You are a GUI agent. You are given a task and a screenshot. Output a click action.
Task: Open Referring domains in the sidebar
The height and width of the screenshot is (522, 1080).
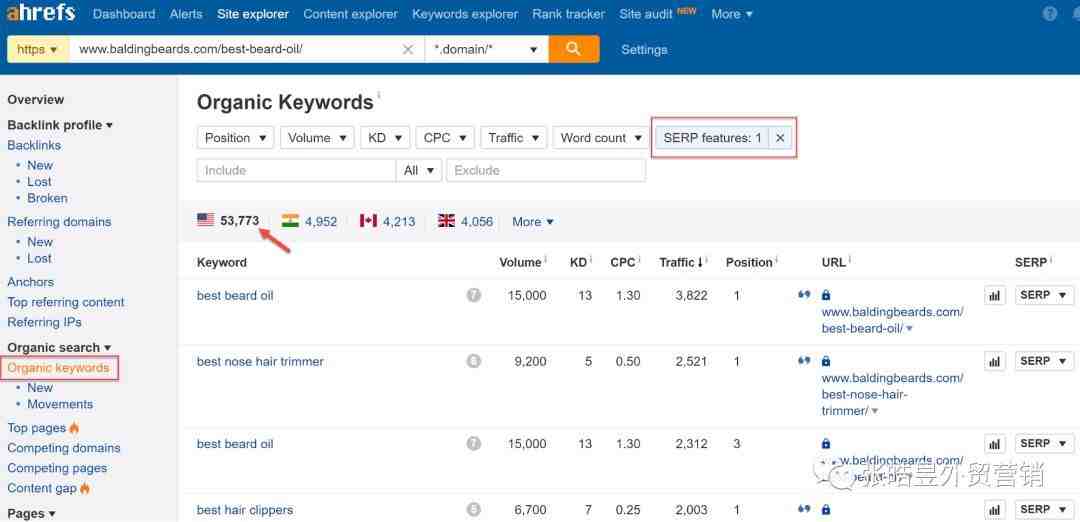pyautogui.click(x=59, y=222)
